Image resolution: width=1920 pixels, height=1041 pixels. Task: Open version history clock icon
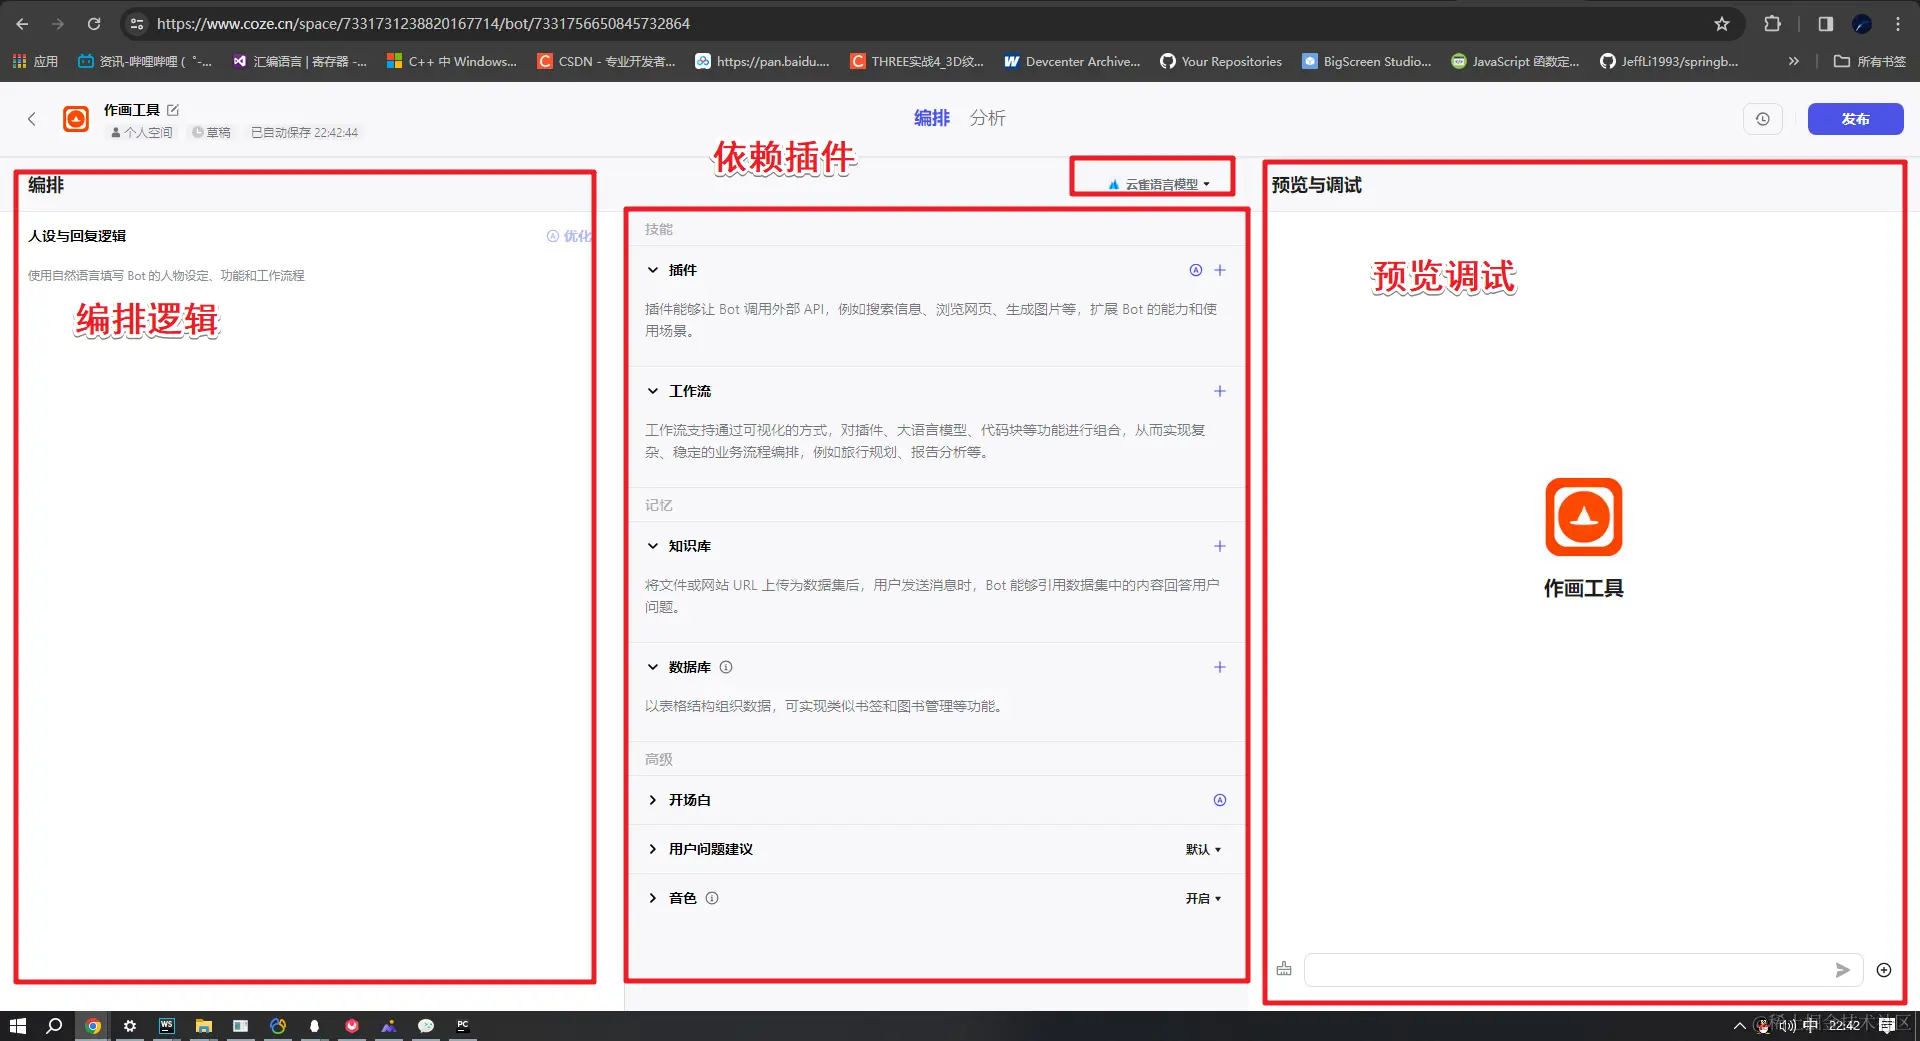click(1763, 119)
